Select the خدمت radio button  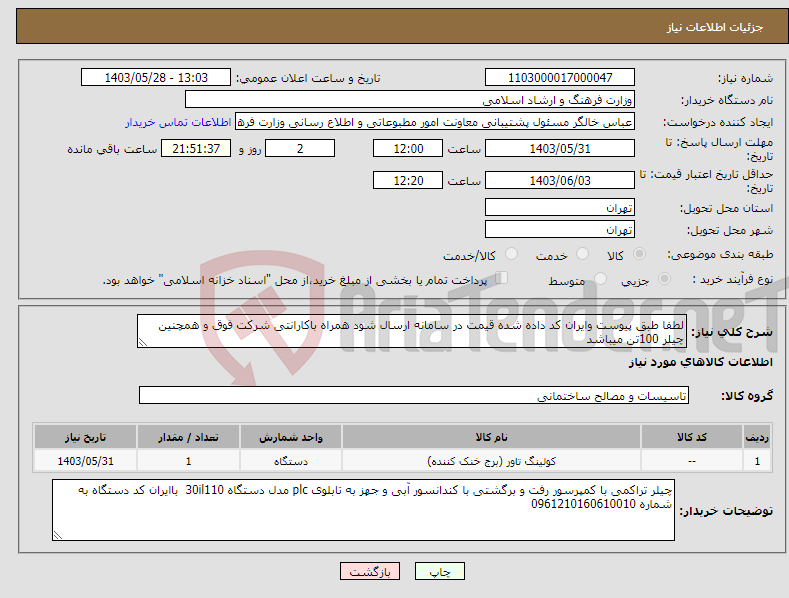pyautogui.click(x=582, y=254)
